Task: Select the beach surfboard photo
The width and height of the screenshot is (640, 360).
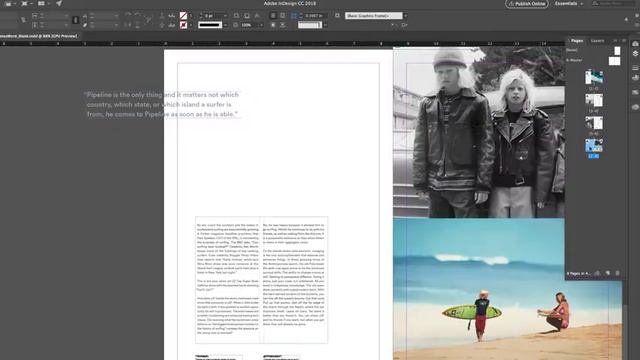Action: 507,289
